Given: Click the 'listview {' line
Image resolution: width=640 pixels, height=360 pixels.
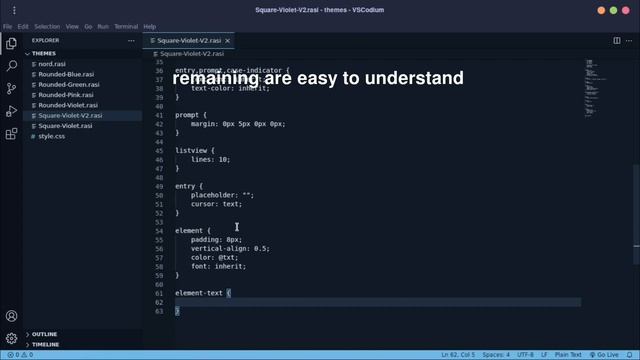Looking at the screenshot, I should [x=195, y=151].
